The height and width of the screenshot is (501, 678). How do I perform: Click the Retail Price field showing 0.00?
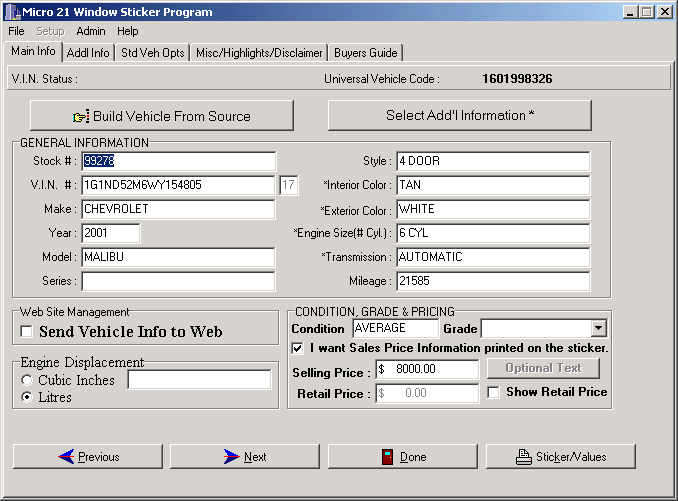pyautogui.click(x=427, y=393)
